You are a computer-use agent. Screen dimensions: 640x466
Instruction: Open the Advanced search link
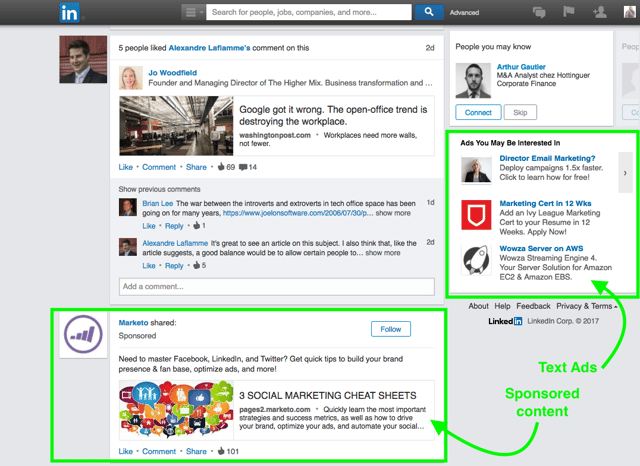pyautogui.click(x=464, y=13)
